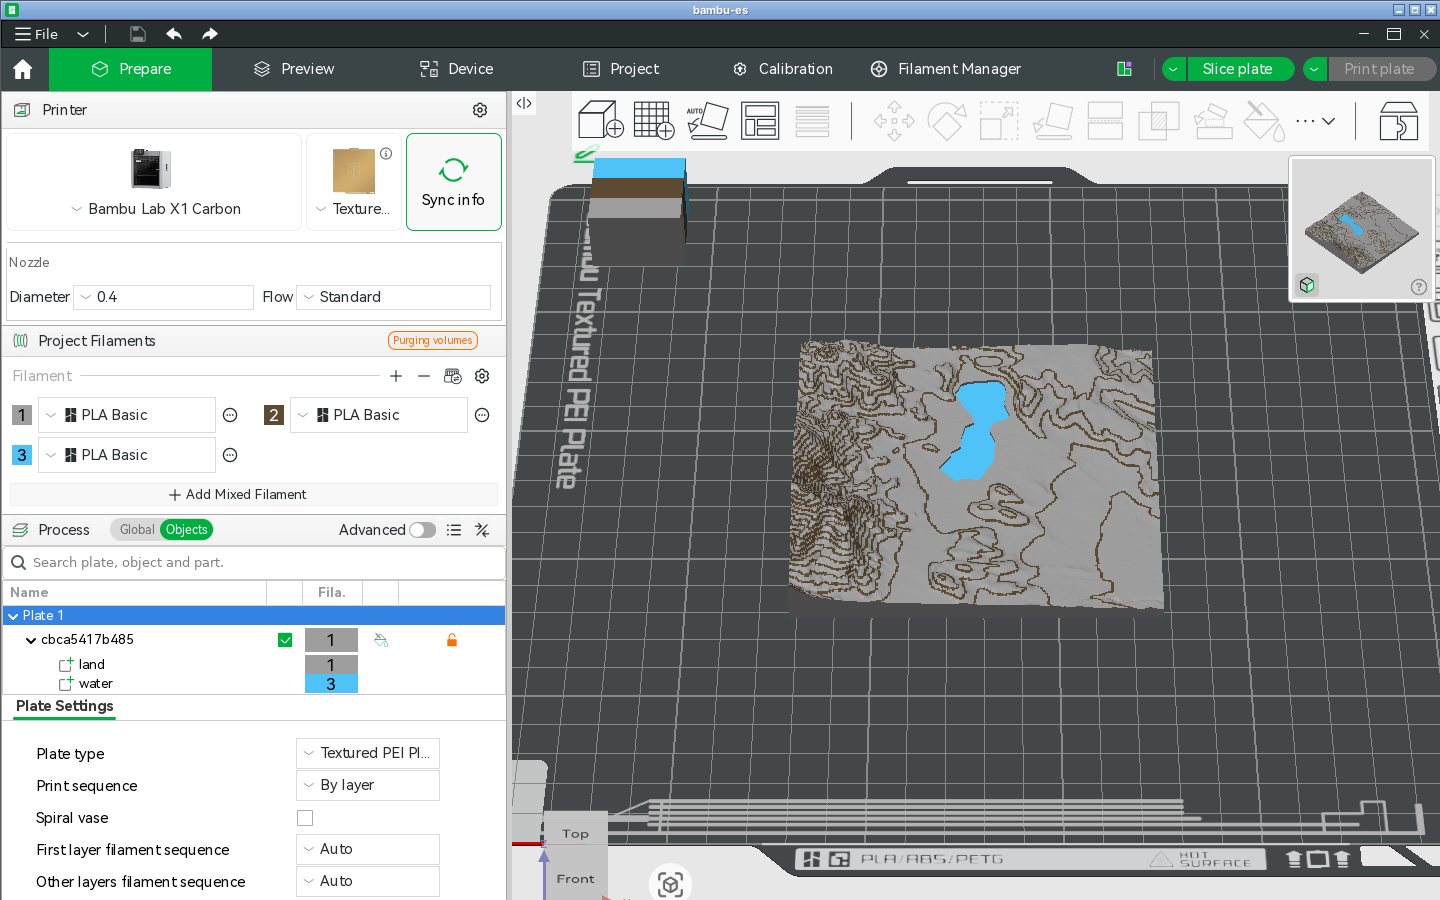Open the Filament Manager tab

click(945, 69)
